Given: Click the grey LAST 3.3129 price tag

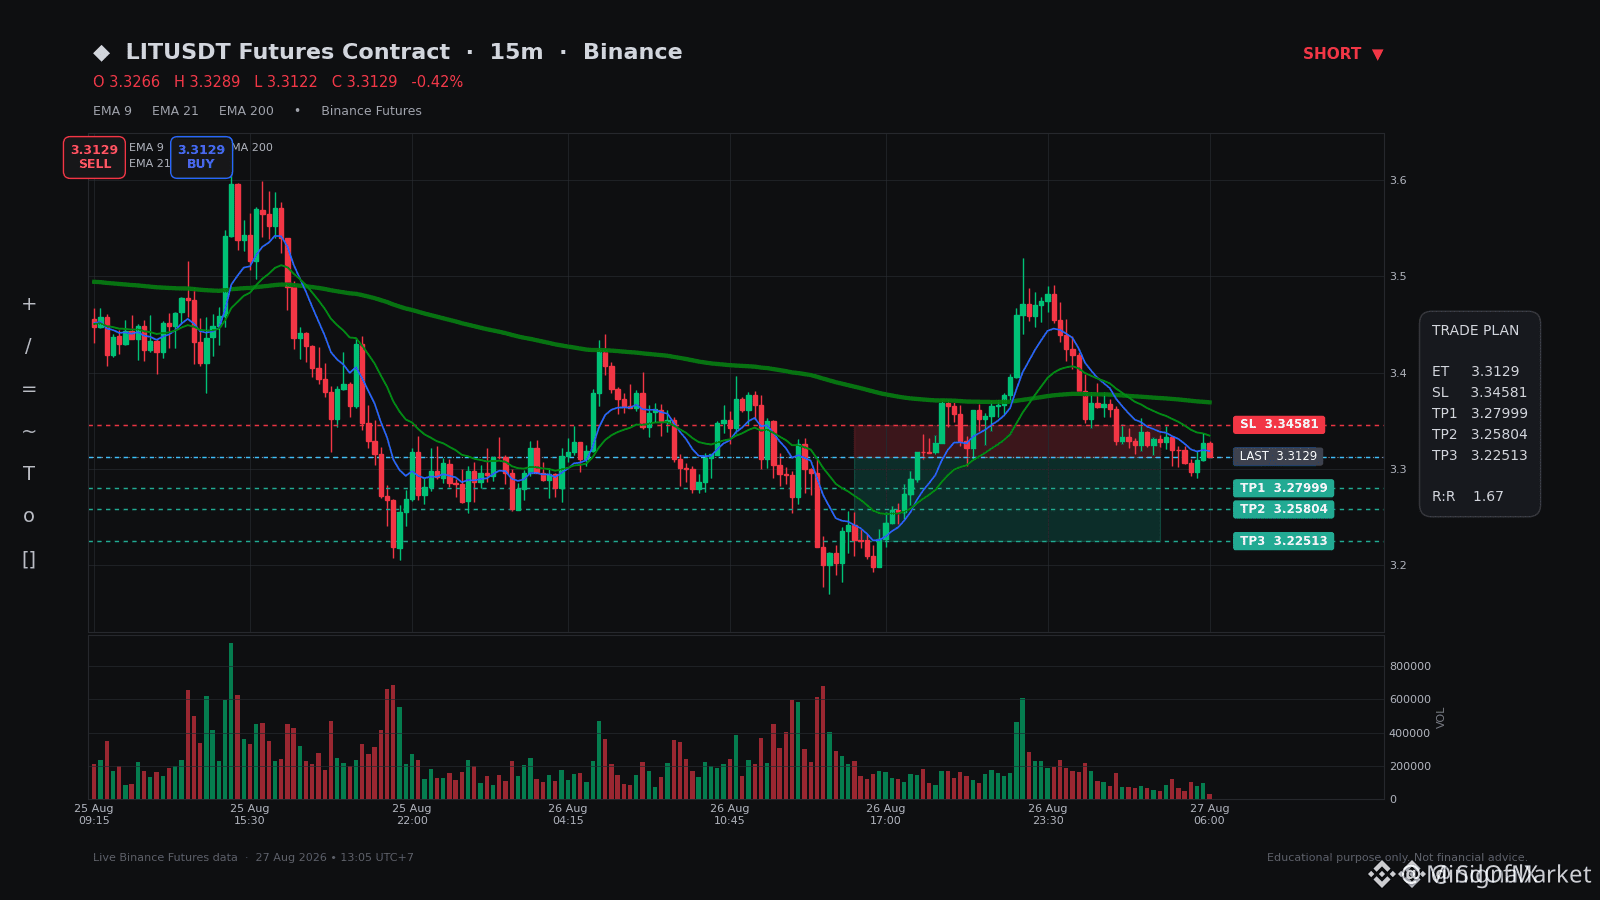Looking at the screenshot, I should click(1278, 457).
